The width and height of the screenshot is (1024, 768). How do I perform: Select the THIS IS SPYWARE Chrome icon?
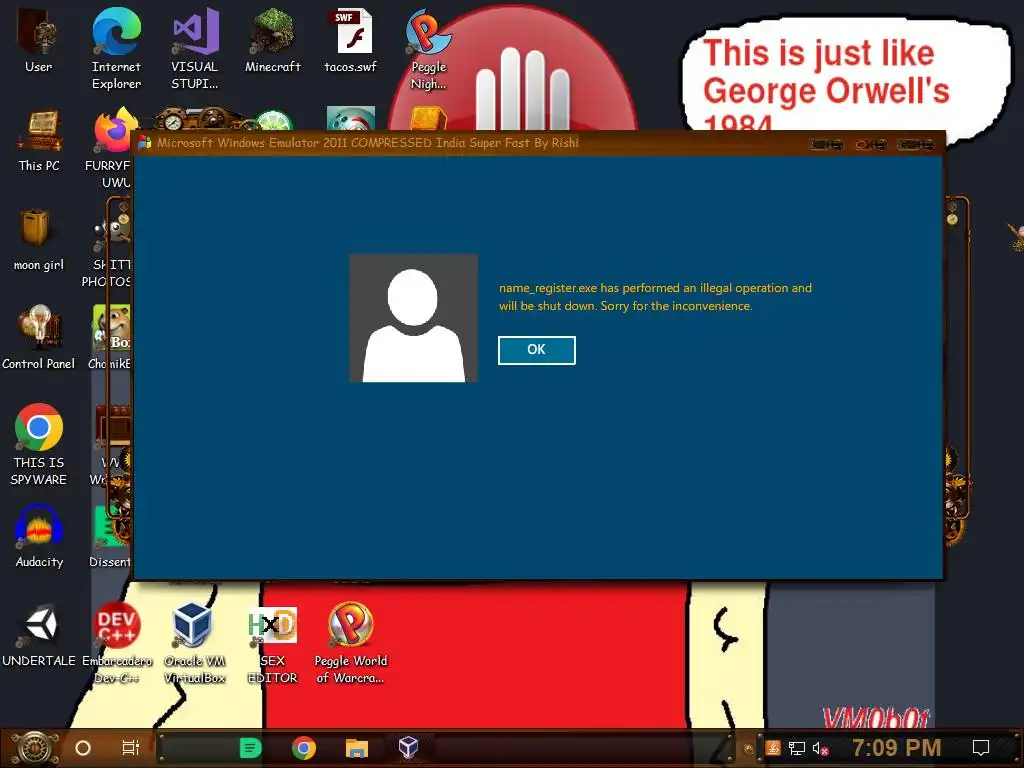[39, 445]
